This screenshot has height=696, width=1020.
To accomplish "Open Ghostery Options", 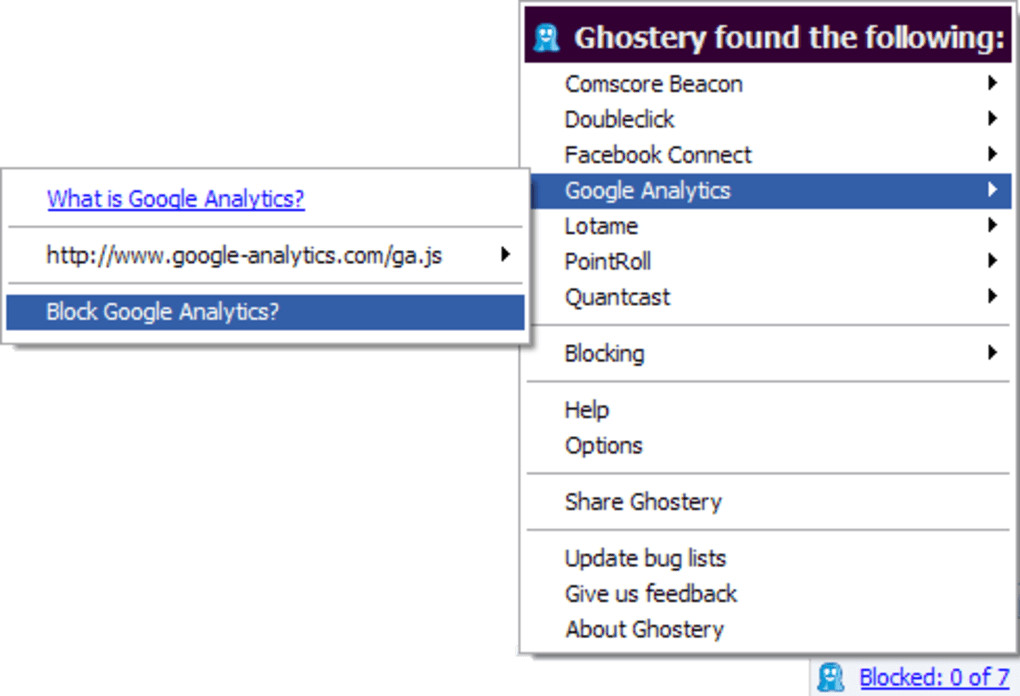I will (x=603, y=445).
